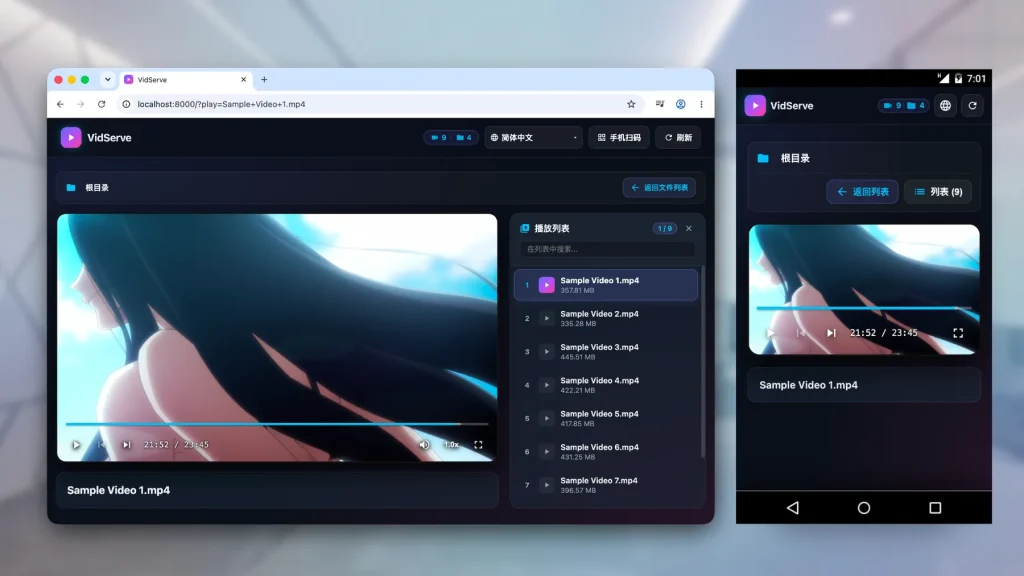Image resolution: width=1024 pixels, height=576 pixels.
Task: Close the VidServe browser tab
Action: pos(244,80)
